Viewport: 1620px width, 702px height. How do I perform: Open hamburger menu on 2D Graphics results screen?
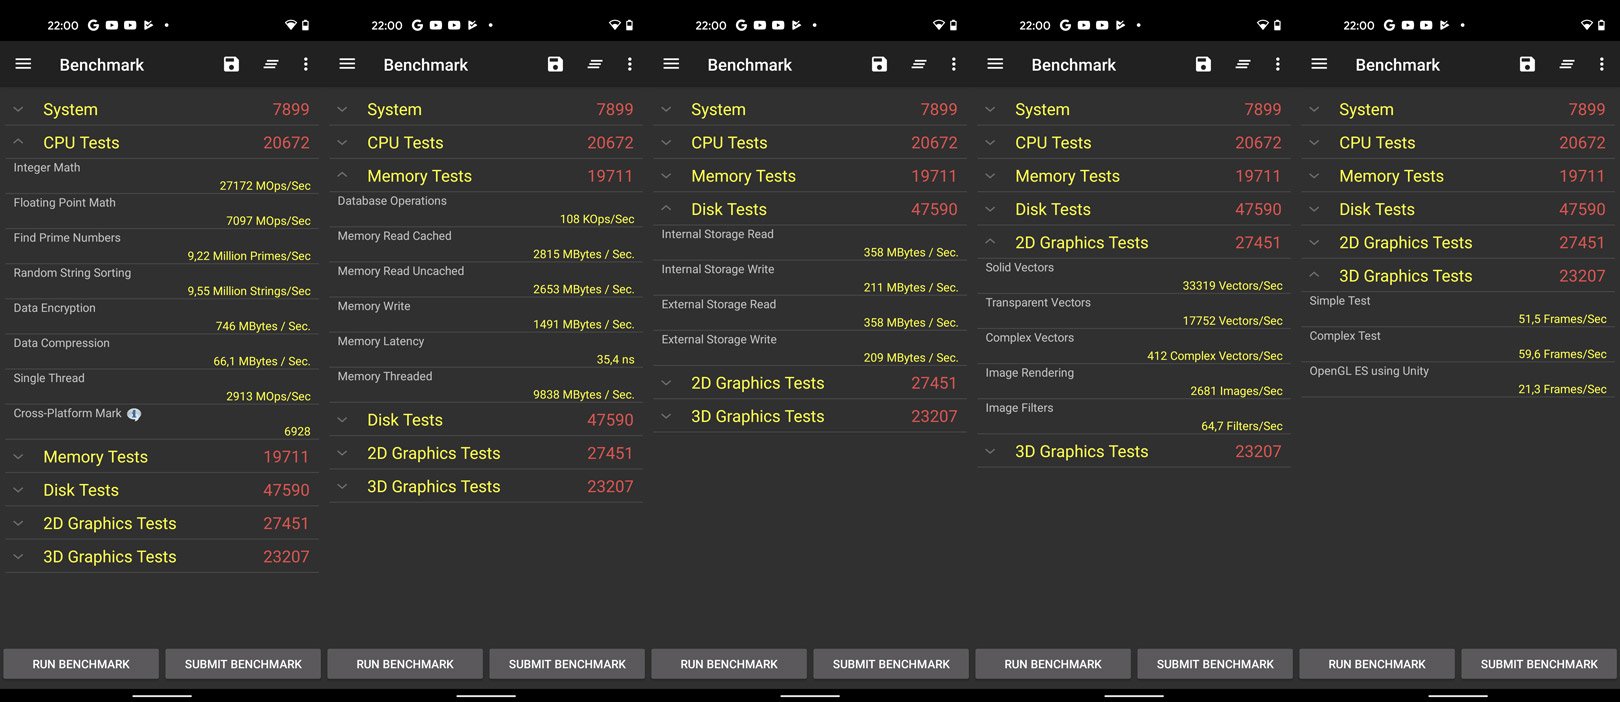click(995, 64)
